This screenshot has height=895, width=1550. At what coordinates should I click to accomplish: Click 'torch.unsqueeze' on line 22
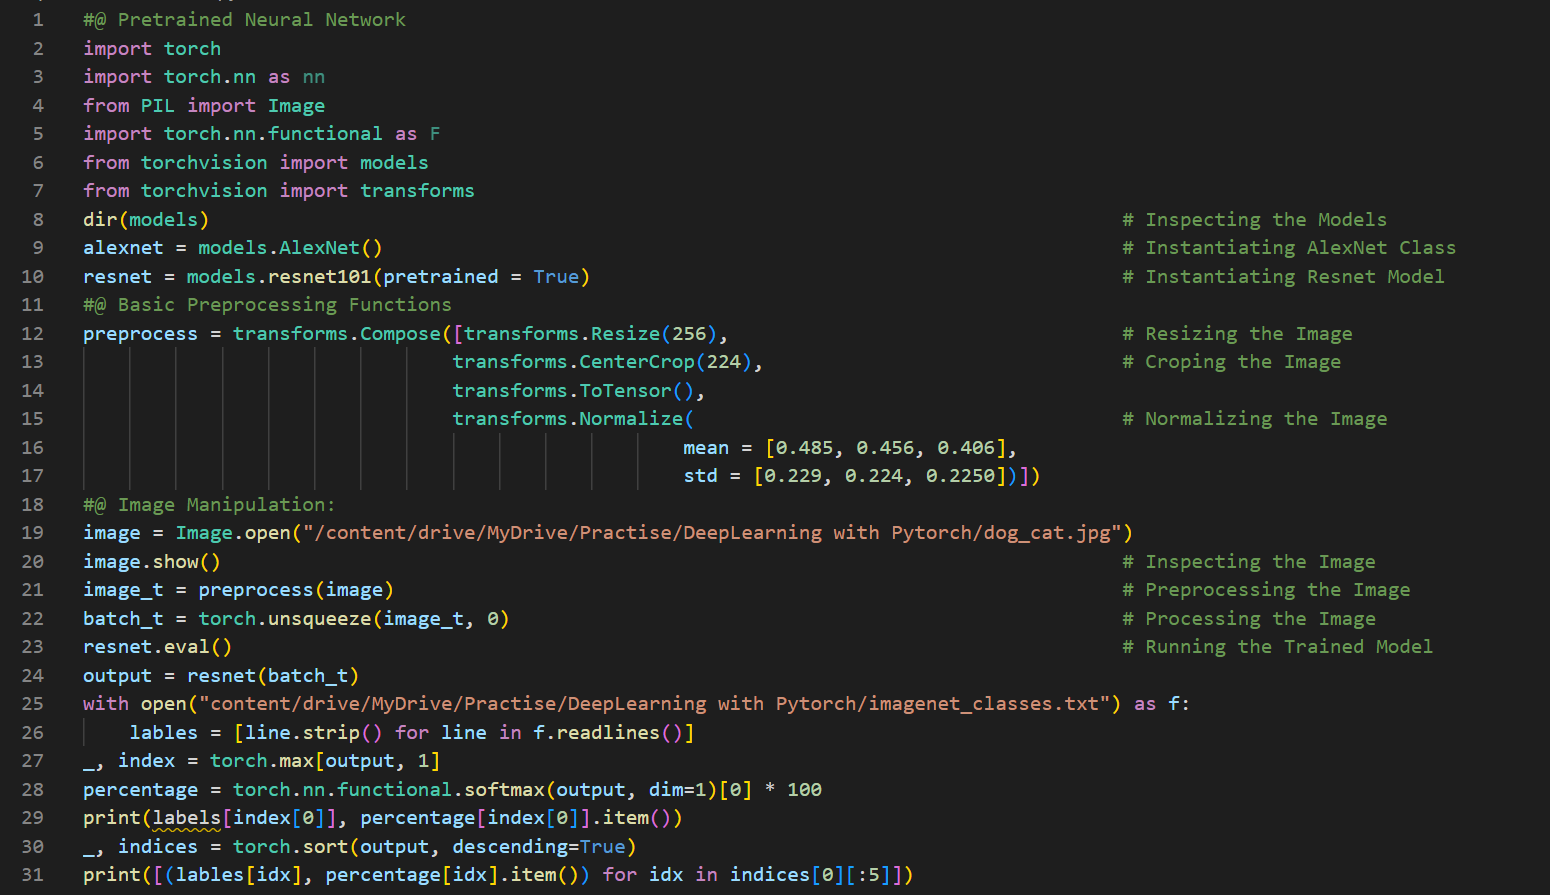pyautogui.click(x=284, y=619)
